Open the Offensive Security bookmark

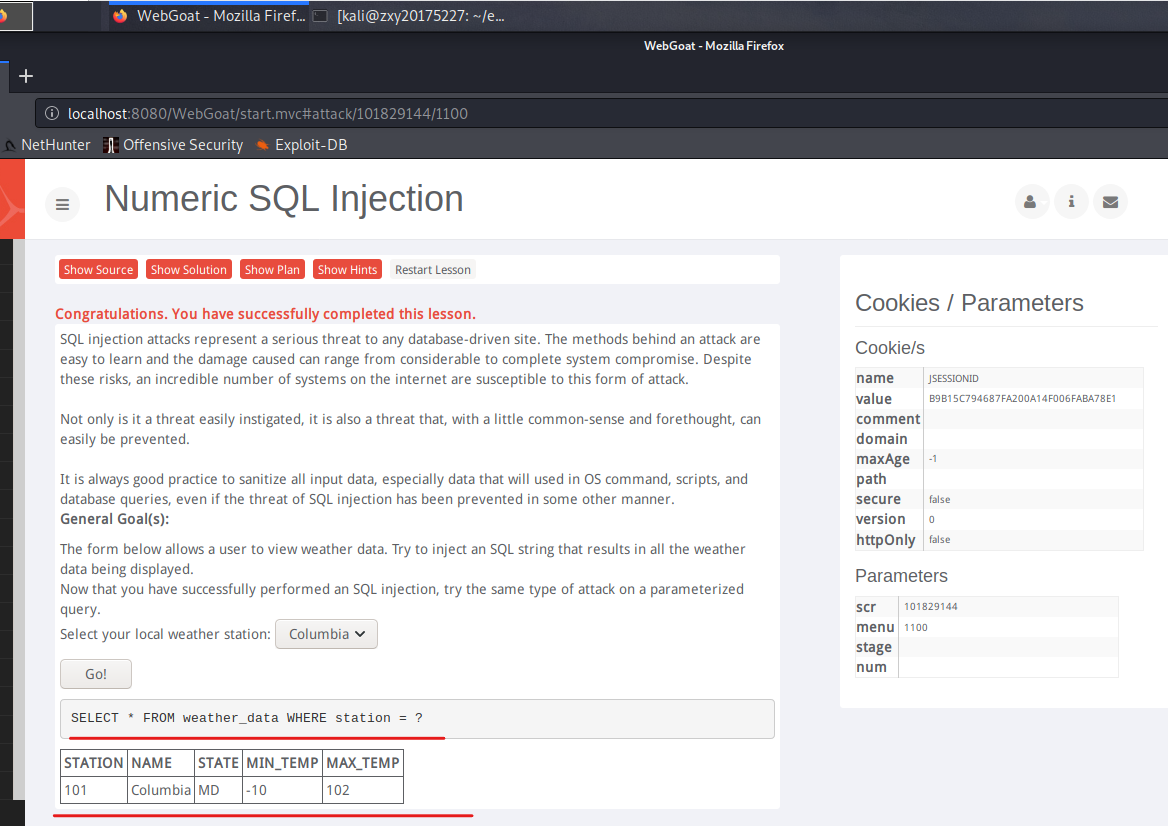click(x=174, y=145)
